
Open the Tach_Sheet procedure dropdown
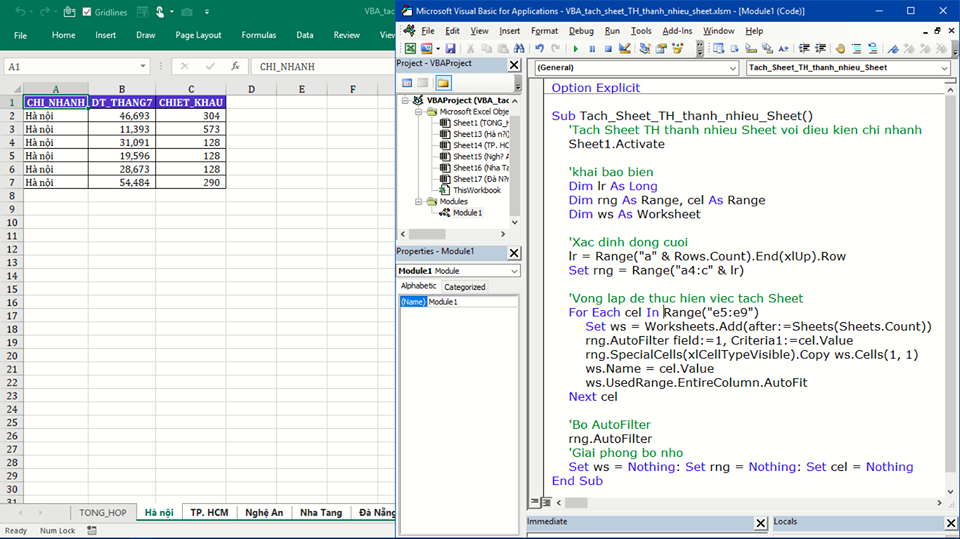click(943, 68)
